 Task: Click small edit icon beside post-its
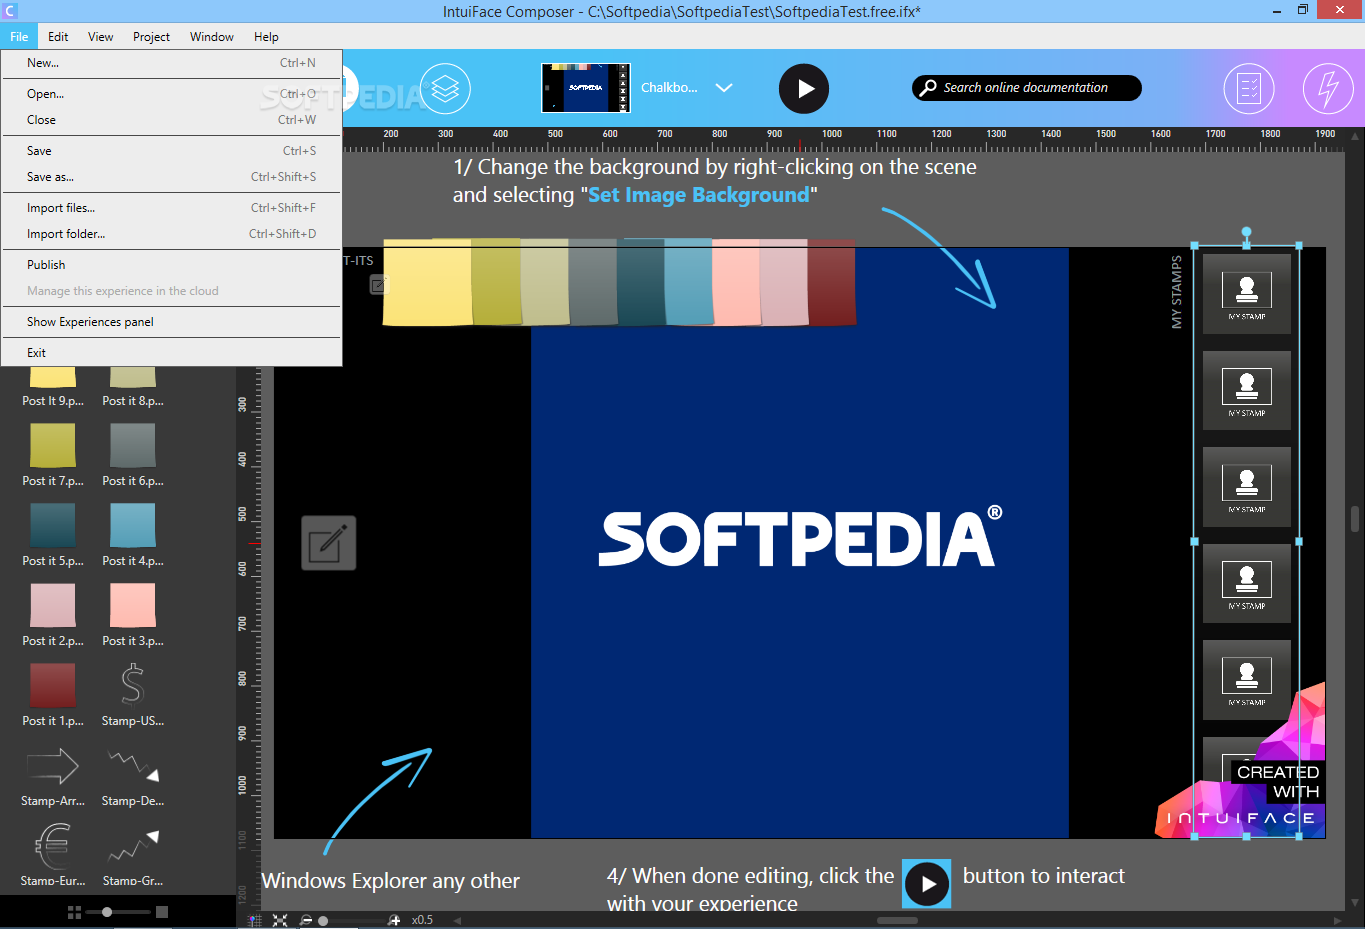tap(377, 285)
